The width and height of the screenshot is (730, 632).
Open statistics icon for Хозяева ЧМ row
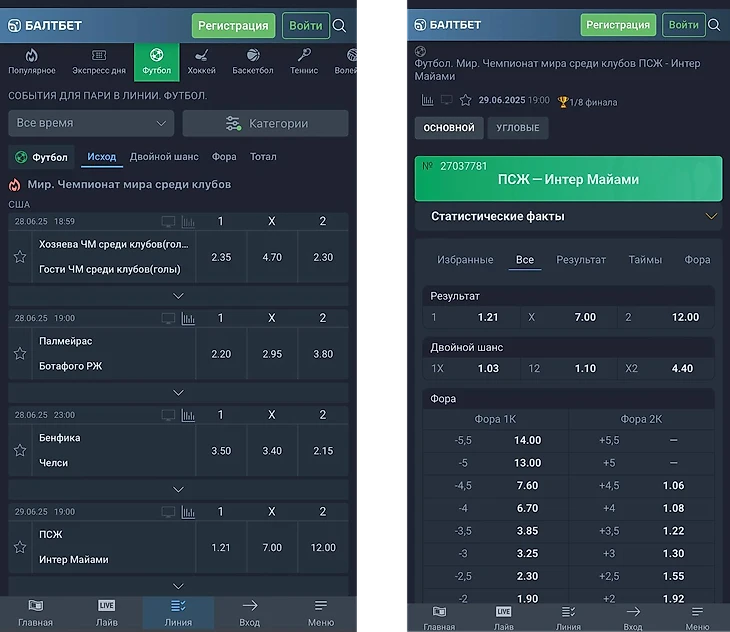[188, 222]
